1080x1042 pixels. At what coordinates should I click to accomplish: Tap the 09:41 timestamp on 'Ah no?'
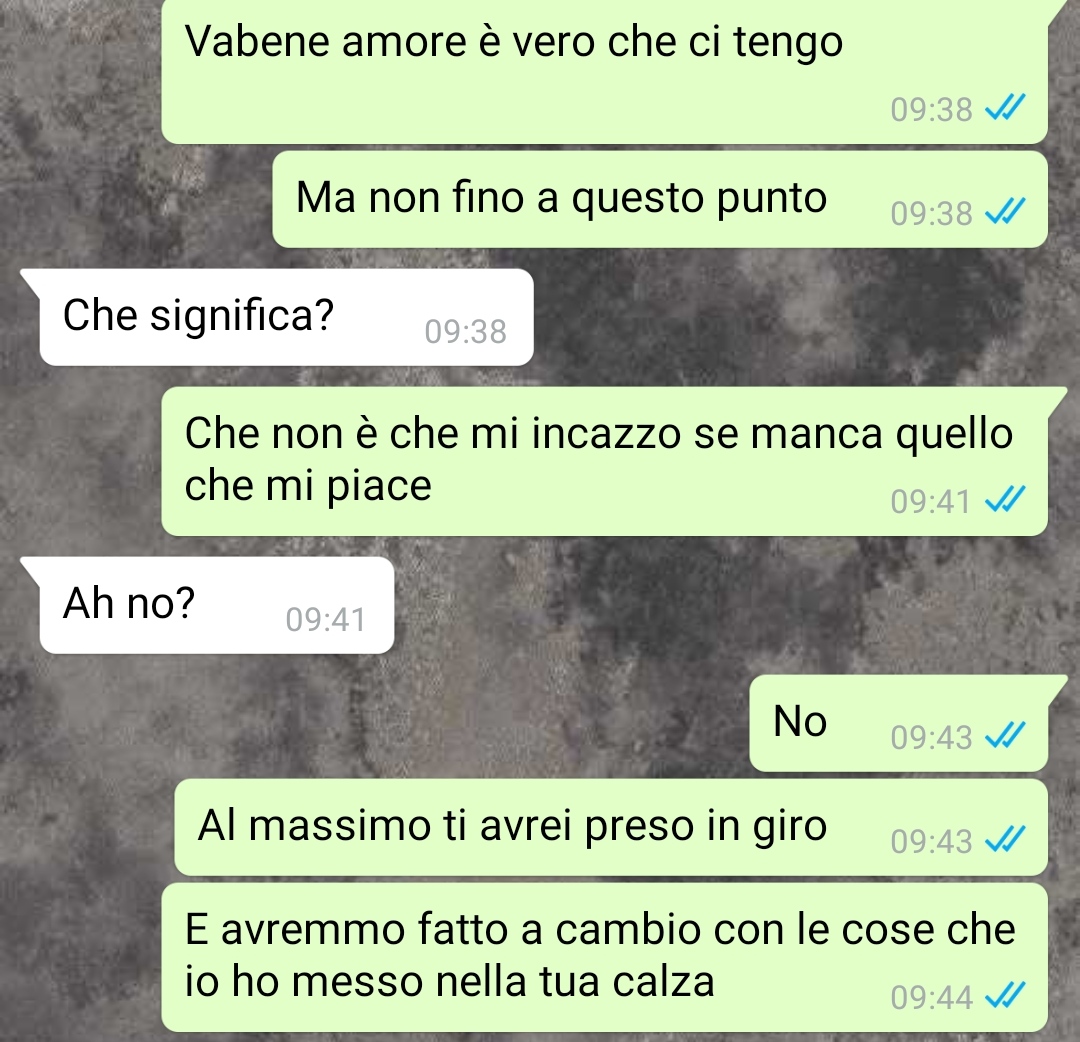326,620
